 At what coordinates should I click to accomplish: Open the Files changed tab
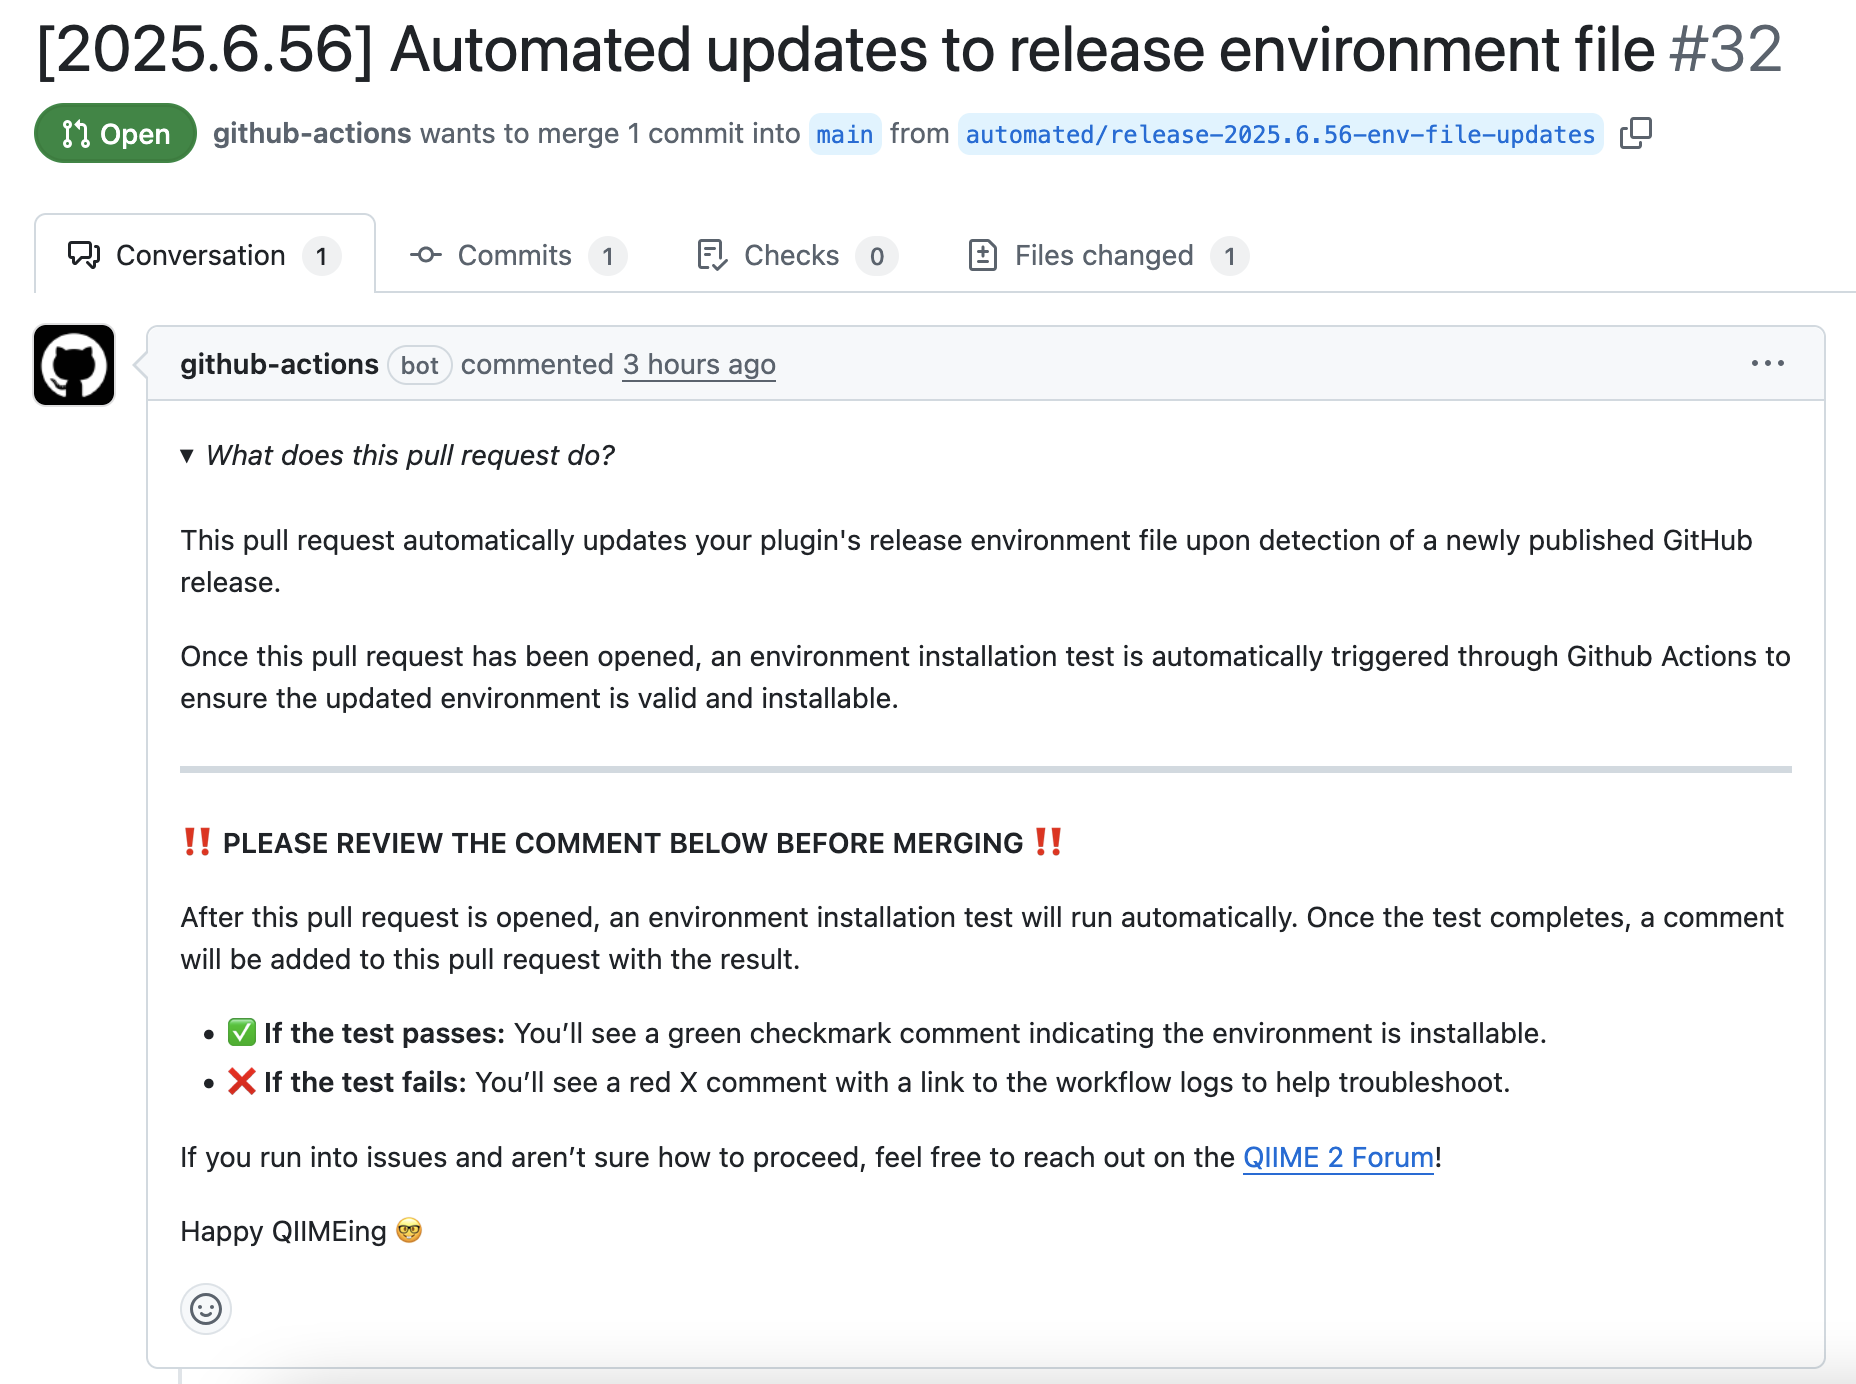coord(1108,255)
